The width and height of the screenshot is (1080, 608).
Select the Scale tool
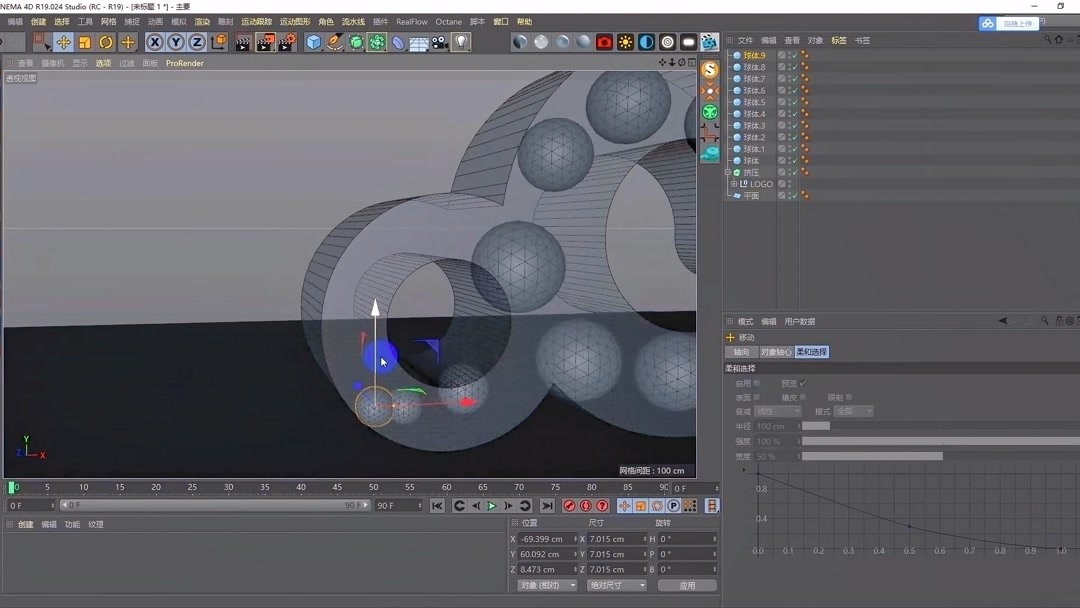85,41
